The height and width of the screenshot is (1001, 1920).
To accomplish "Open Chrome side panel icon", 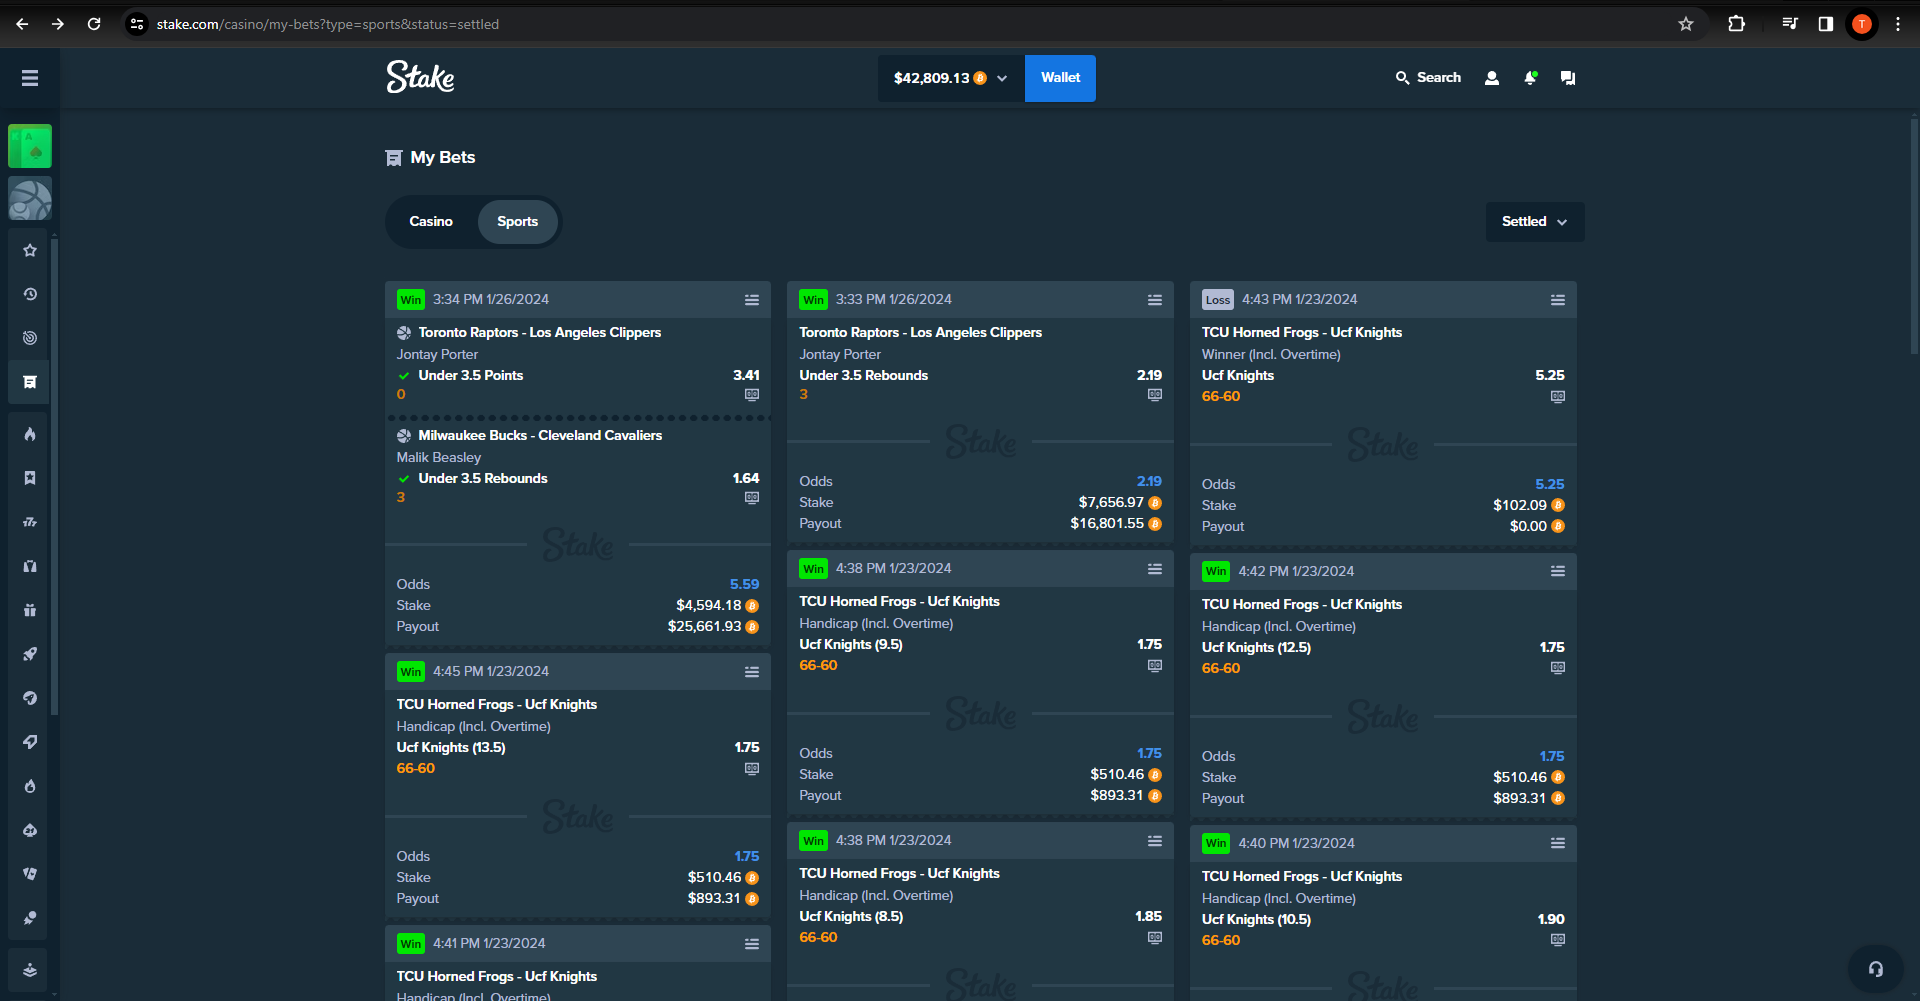I will [1826, 24].
